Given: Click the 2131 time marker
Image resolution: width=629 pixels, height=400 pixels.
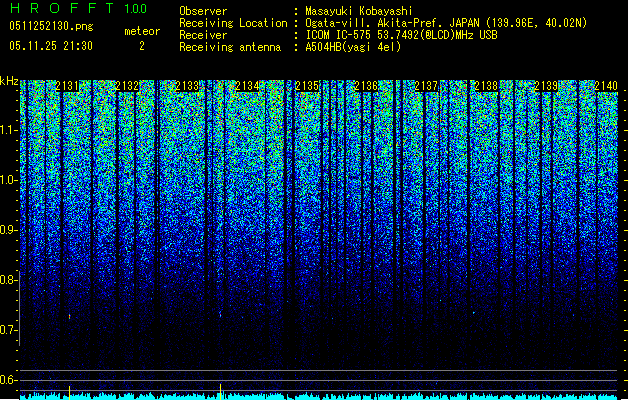Looking at the screenshot, I should 67,86.
